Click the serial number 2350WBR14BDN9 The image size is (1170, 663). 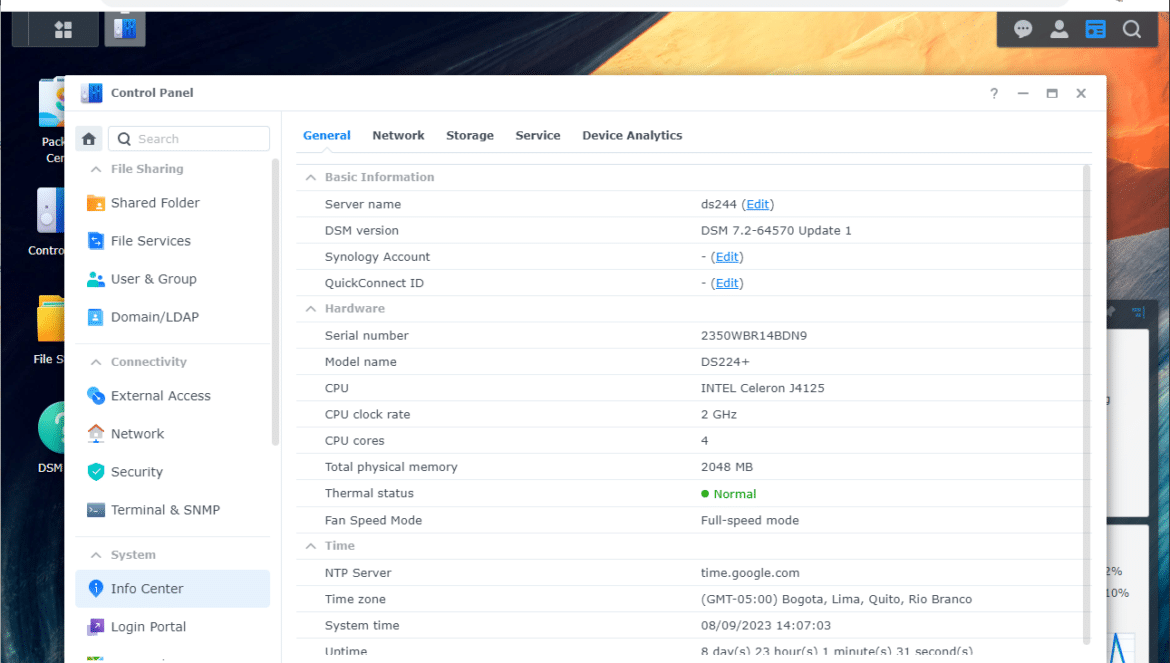coord(754,336)
